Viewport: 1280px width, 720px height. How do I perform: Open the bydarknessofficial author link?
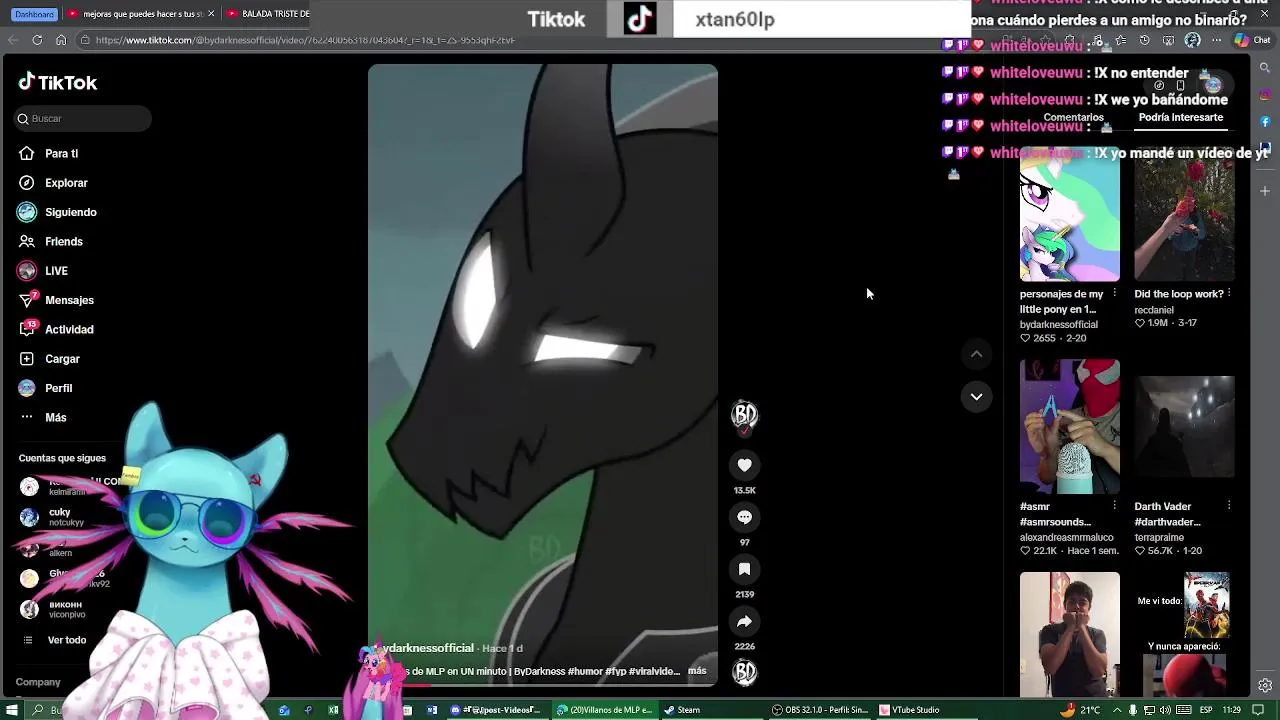pyautogui.click(x=1058, y=325)
